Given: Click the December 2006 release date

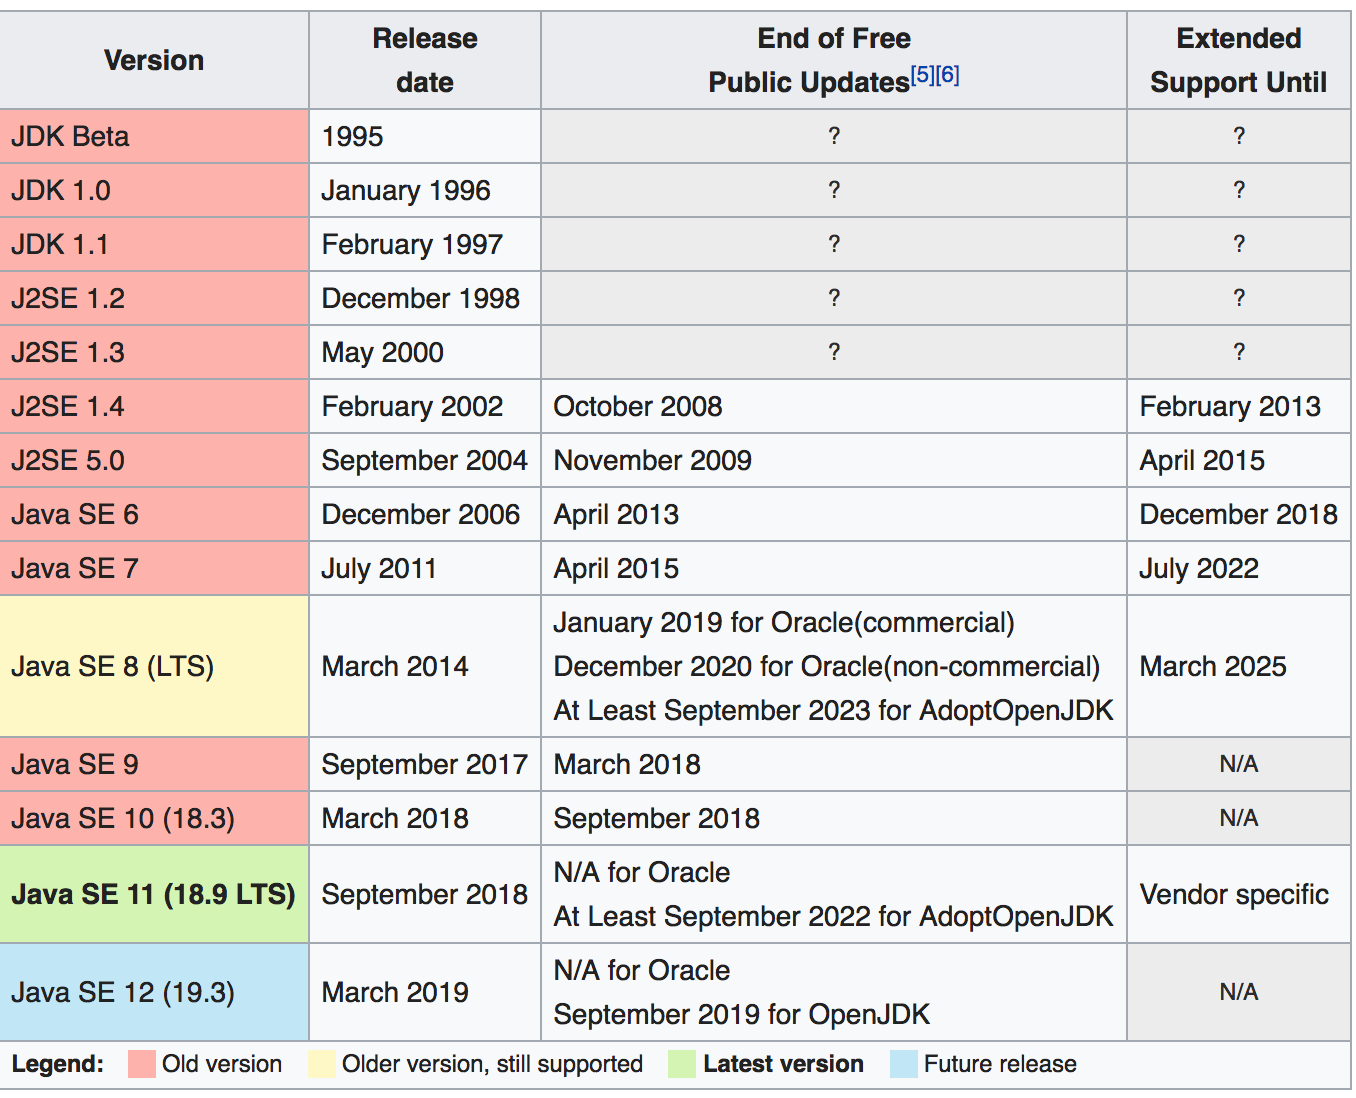Looking at the screenshot, I should [x=420, y=514].
